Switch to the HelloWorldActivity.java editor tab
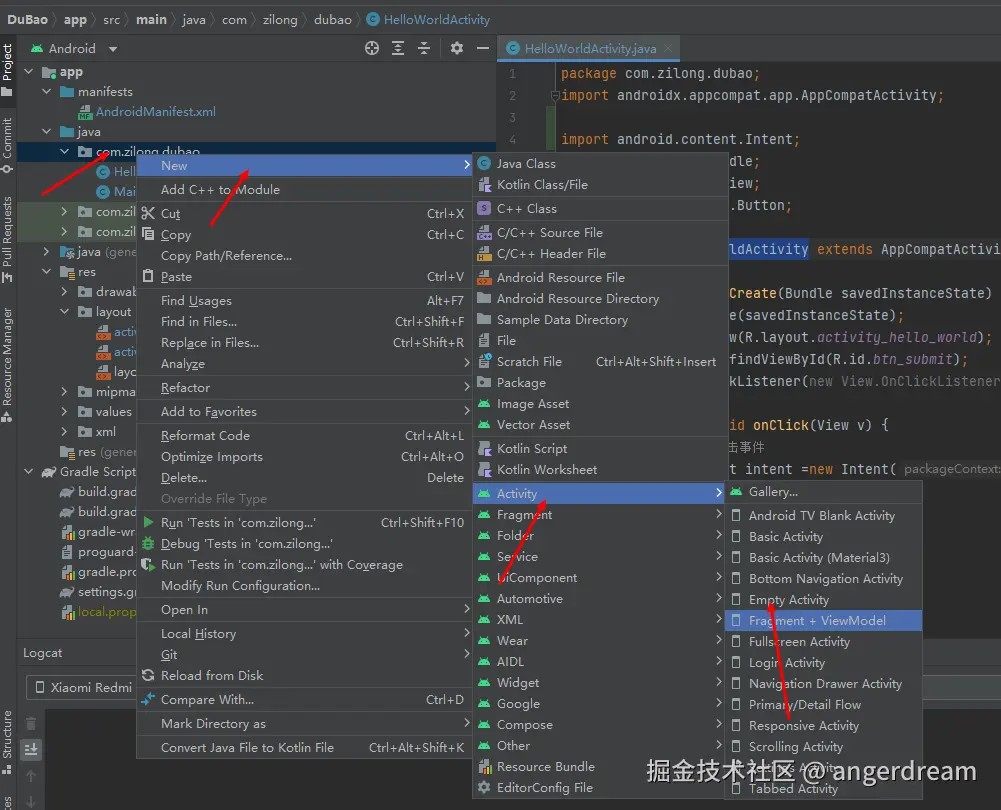Image resolution: width=1001 pixels, height=810 pixels. tap(590, 48)
